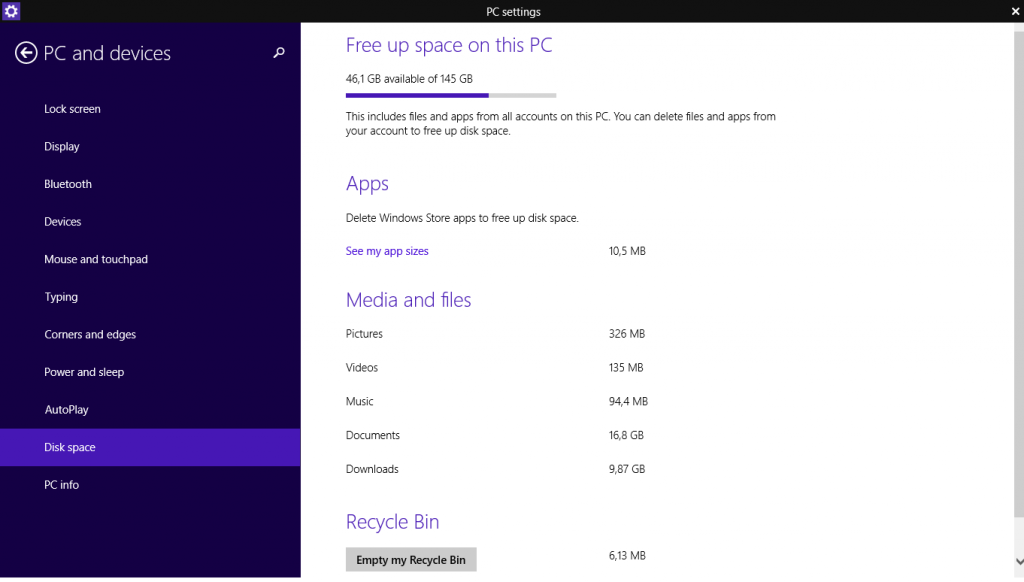
Task: Open Bluetooth settings
Action: coord(67,184)
